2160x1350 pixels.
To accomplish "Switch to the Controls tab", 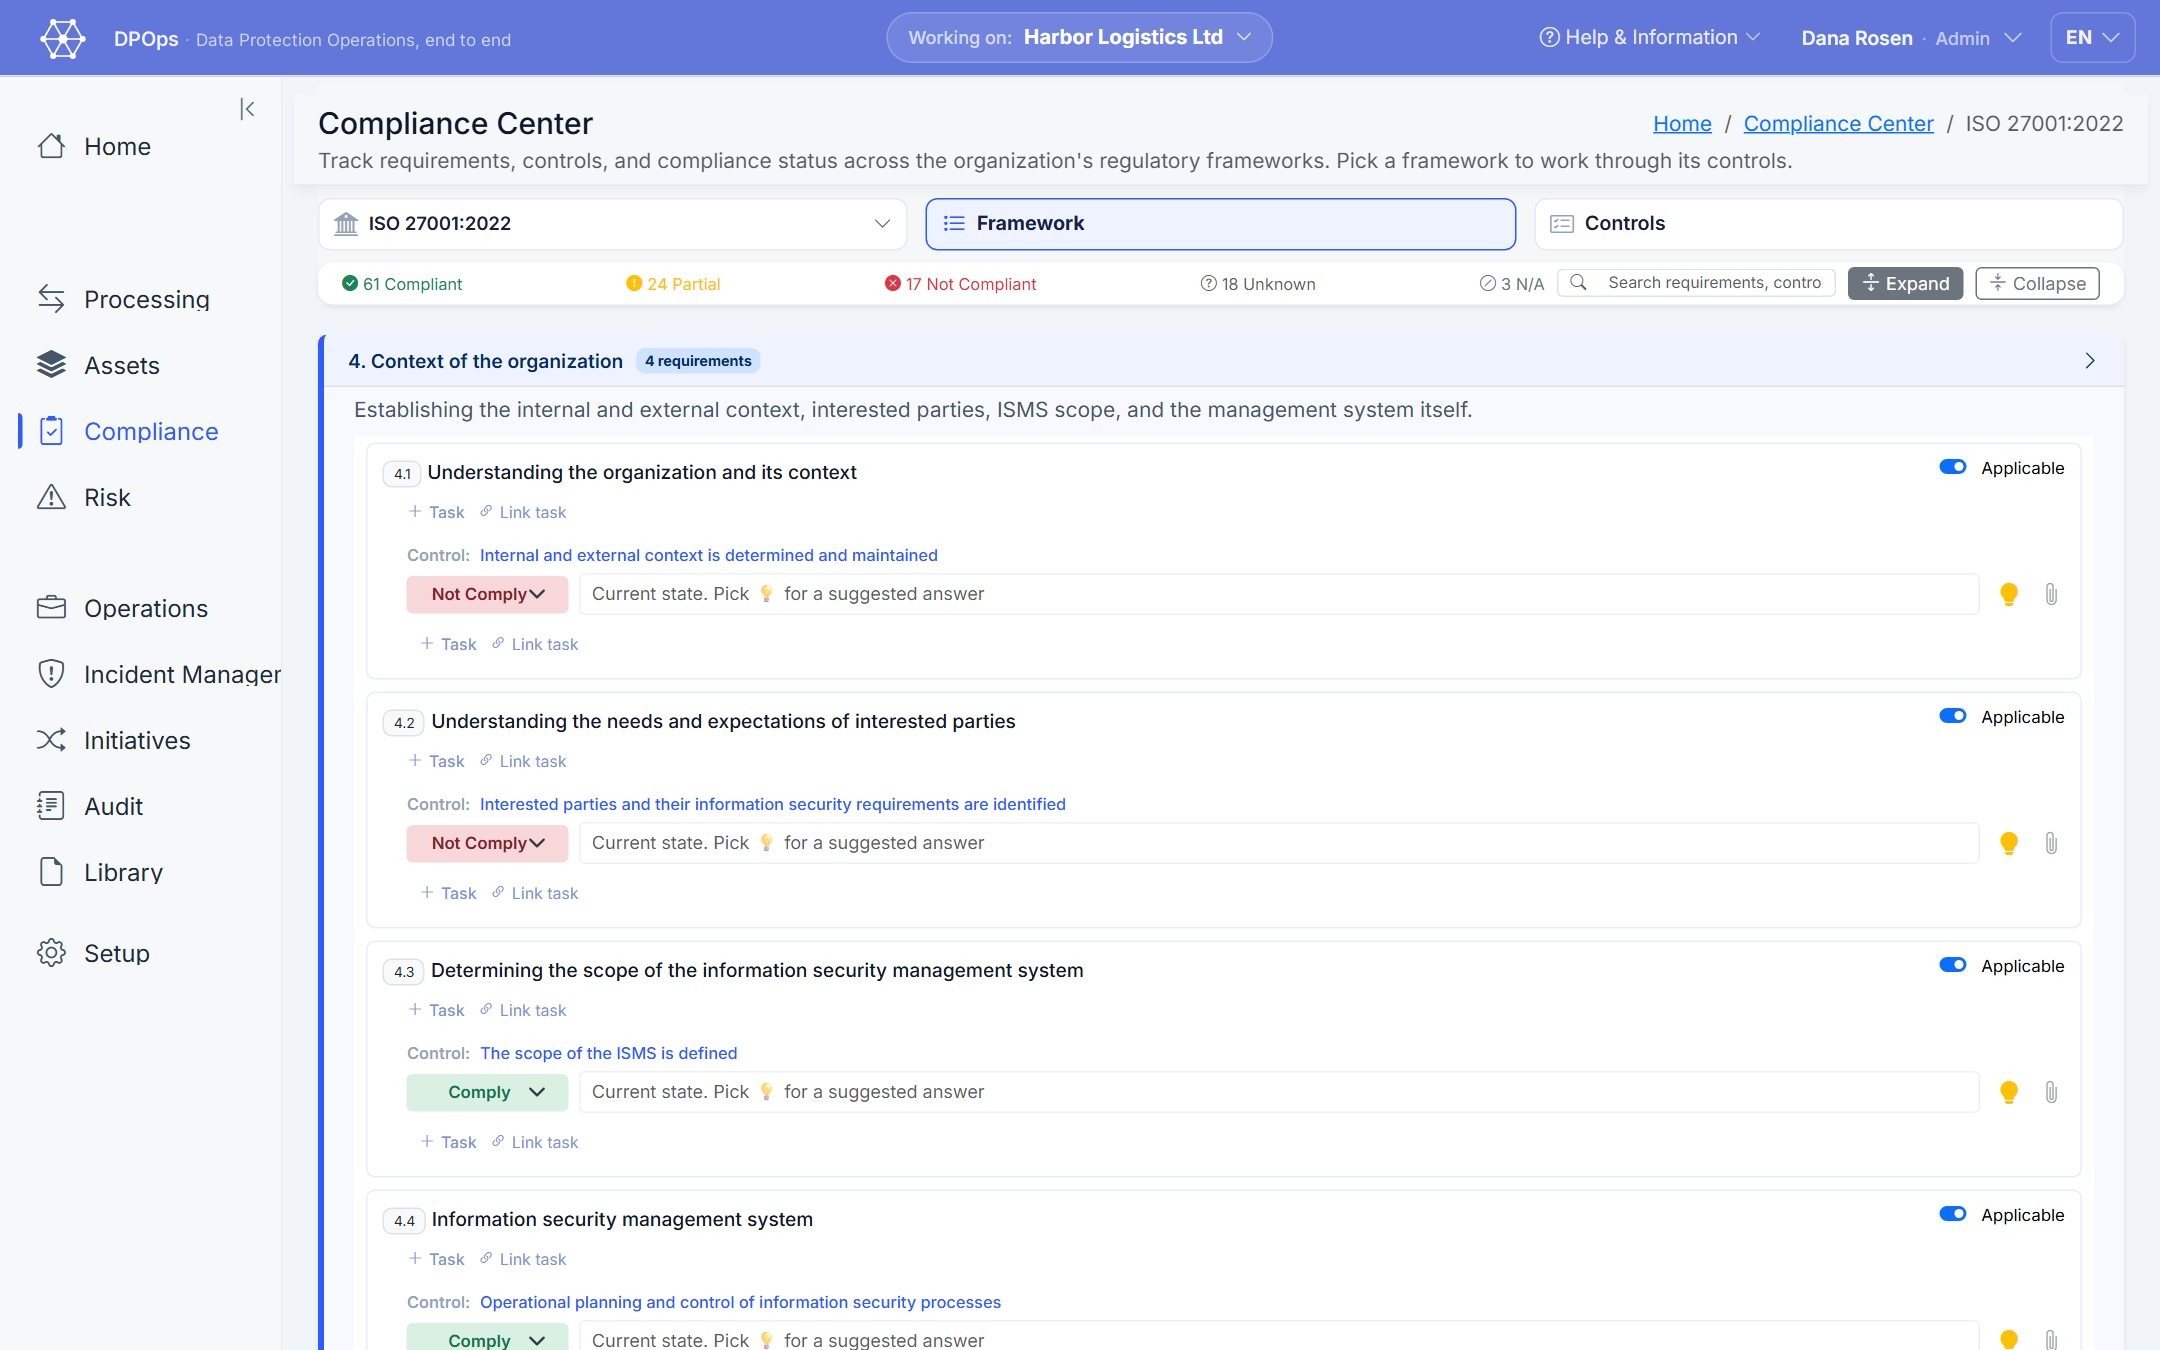I will (1828, 224).
